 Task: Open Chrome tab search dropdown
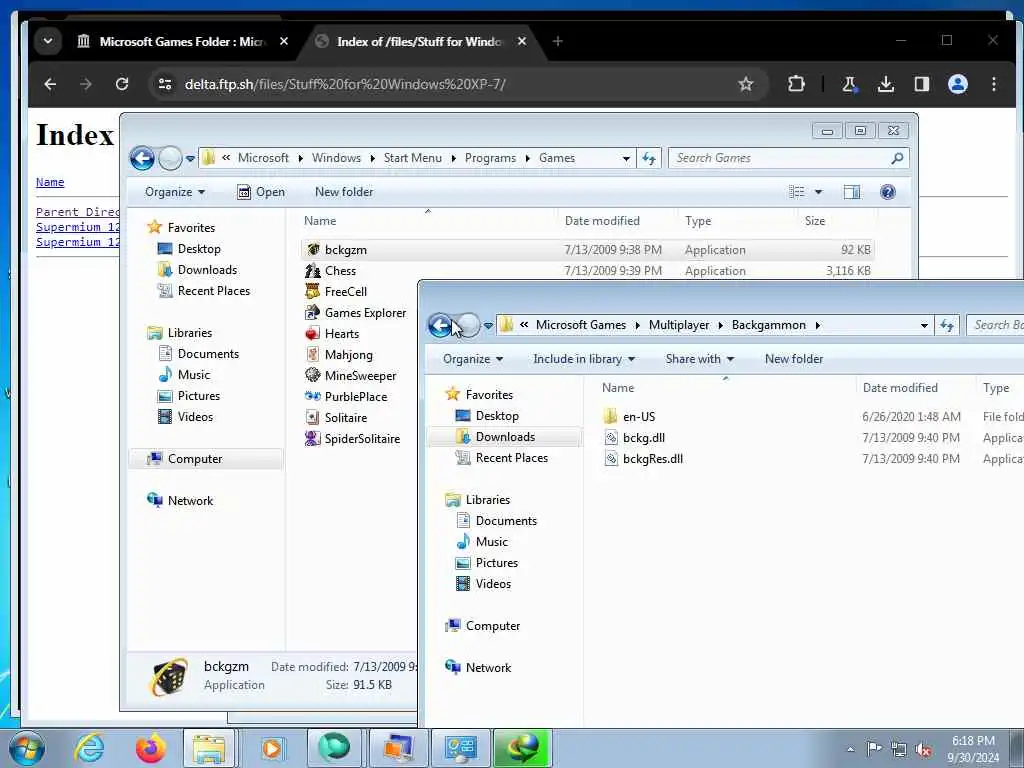(x=48, y=41)
